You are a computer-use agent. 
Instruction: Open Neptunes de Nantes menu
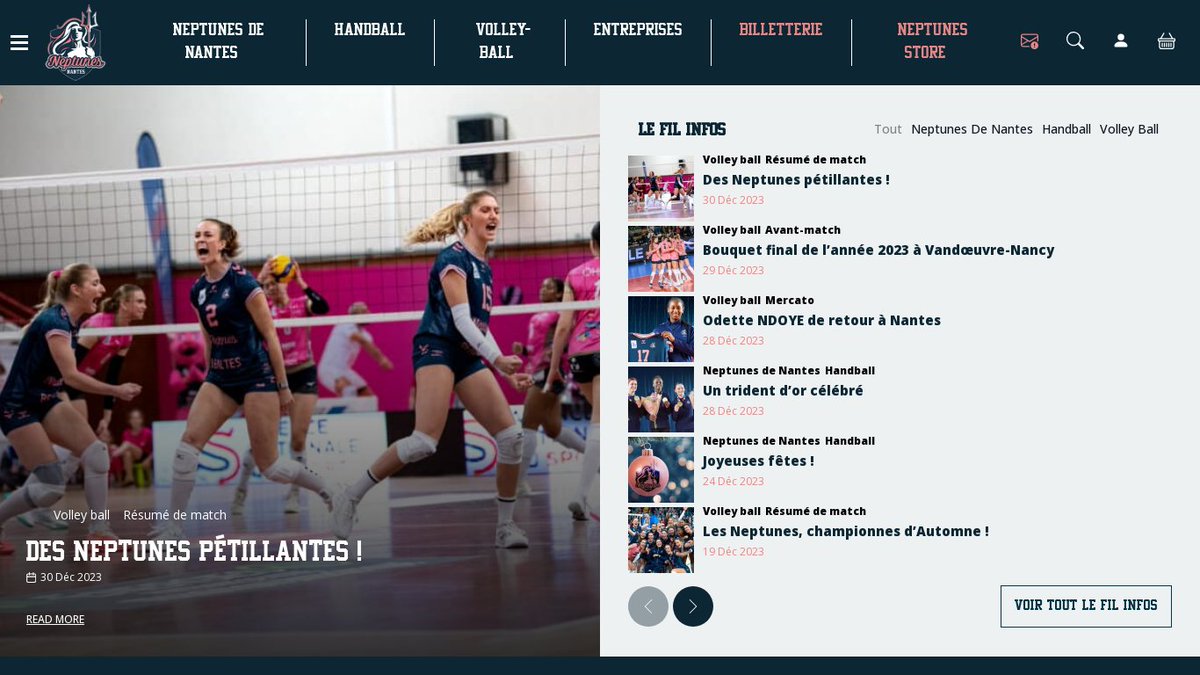point(218,41)
